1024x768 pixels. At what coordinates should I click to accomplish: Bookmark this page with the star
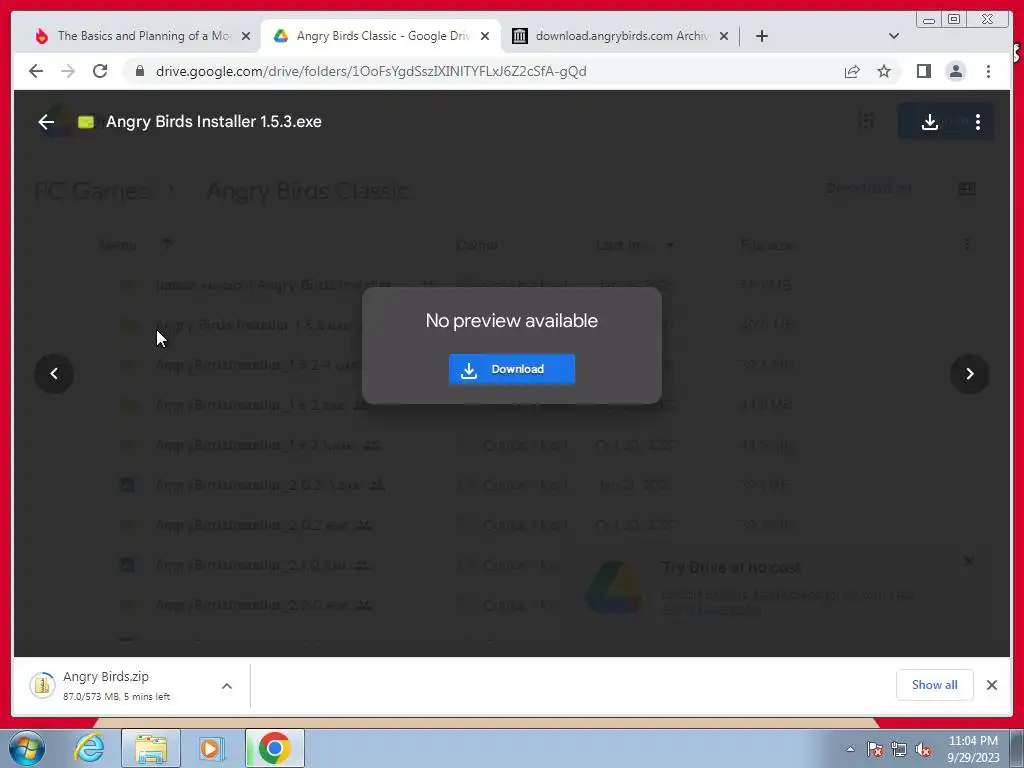[884, 71]
